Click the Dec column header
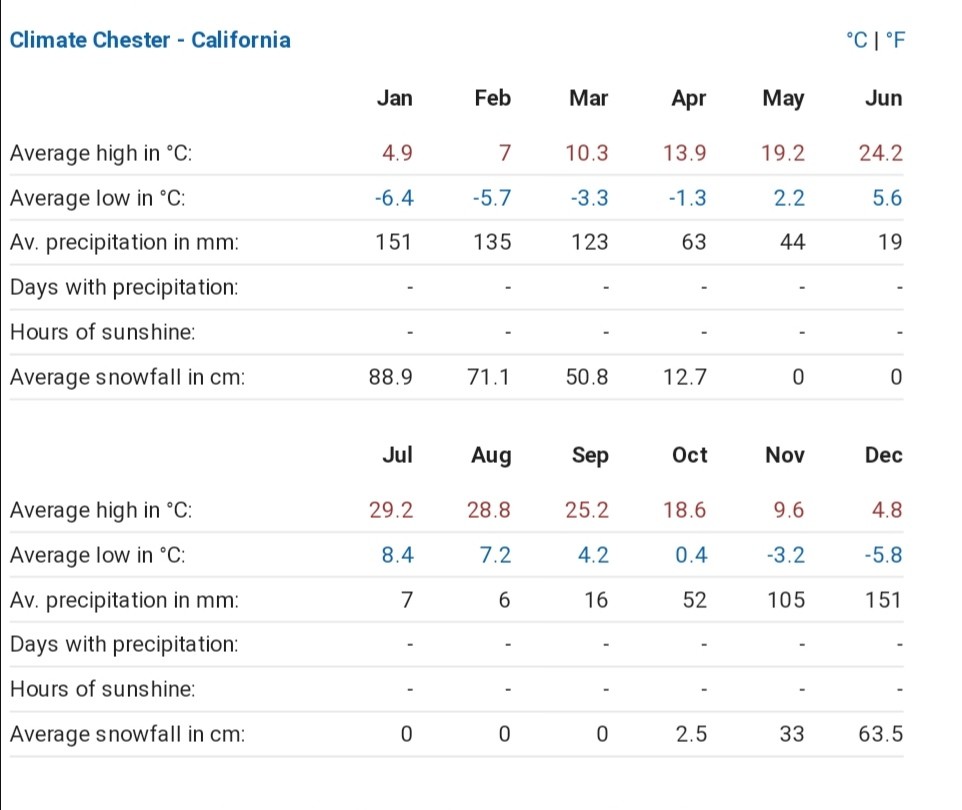 [x=883, y=455]
